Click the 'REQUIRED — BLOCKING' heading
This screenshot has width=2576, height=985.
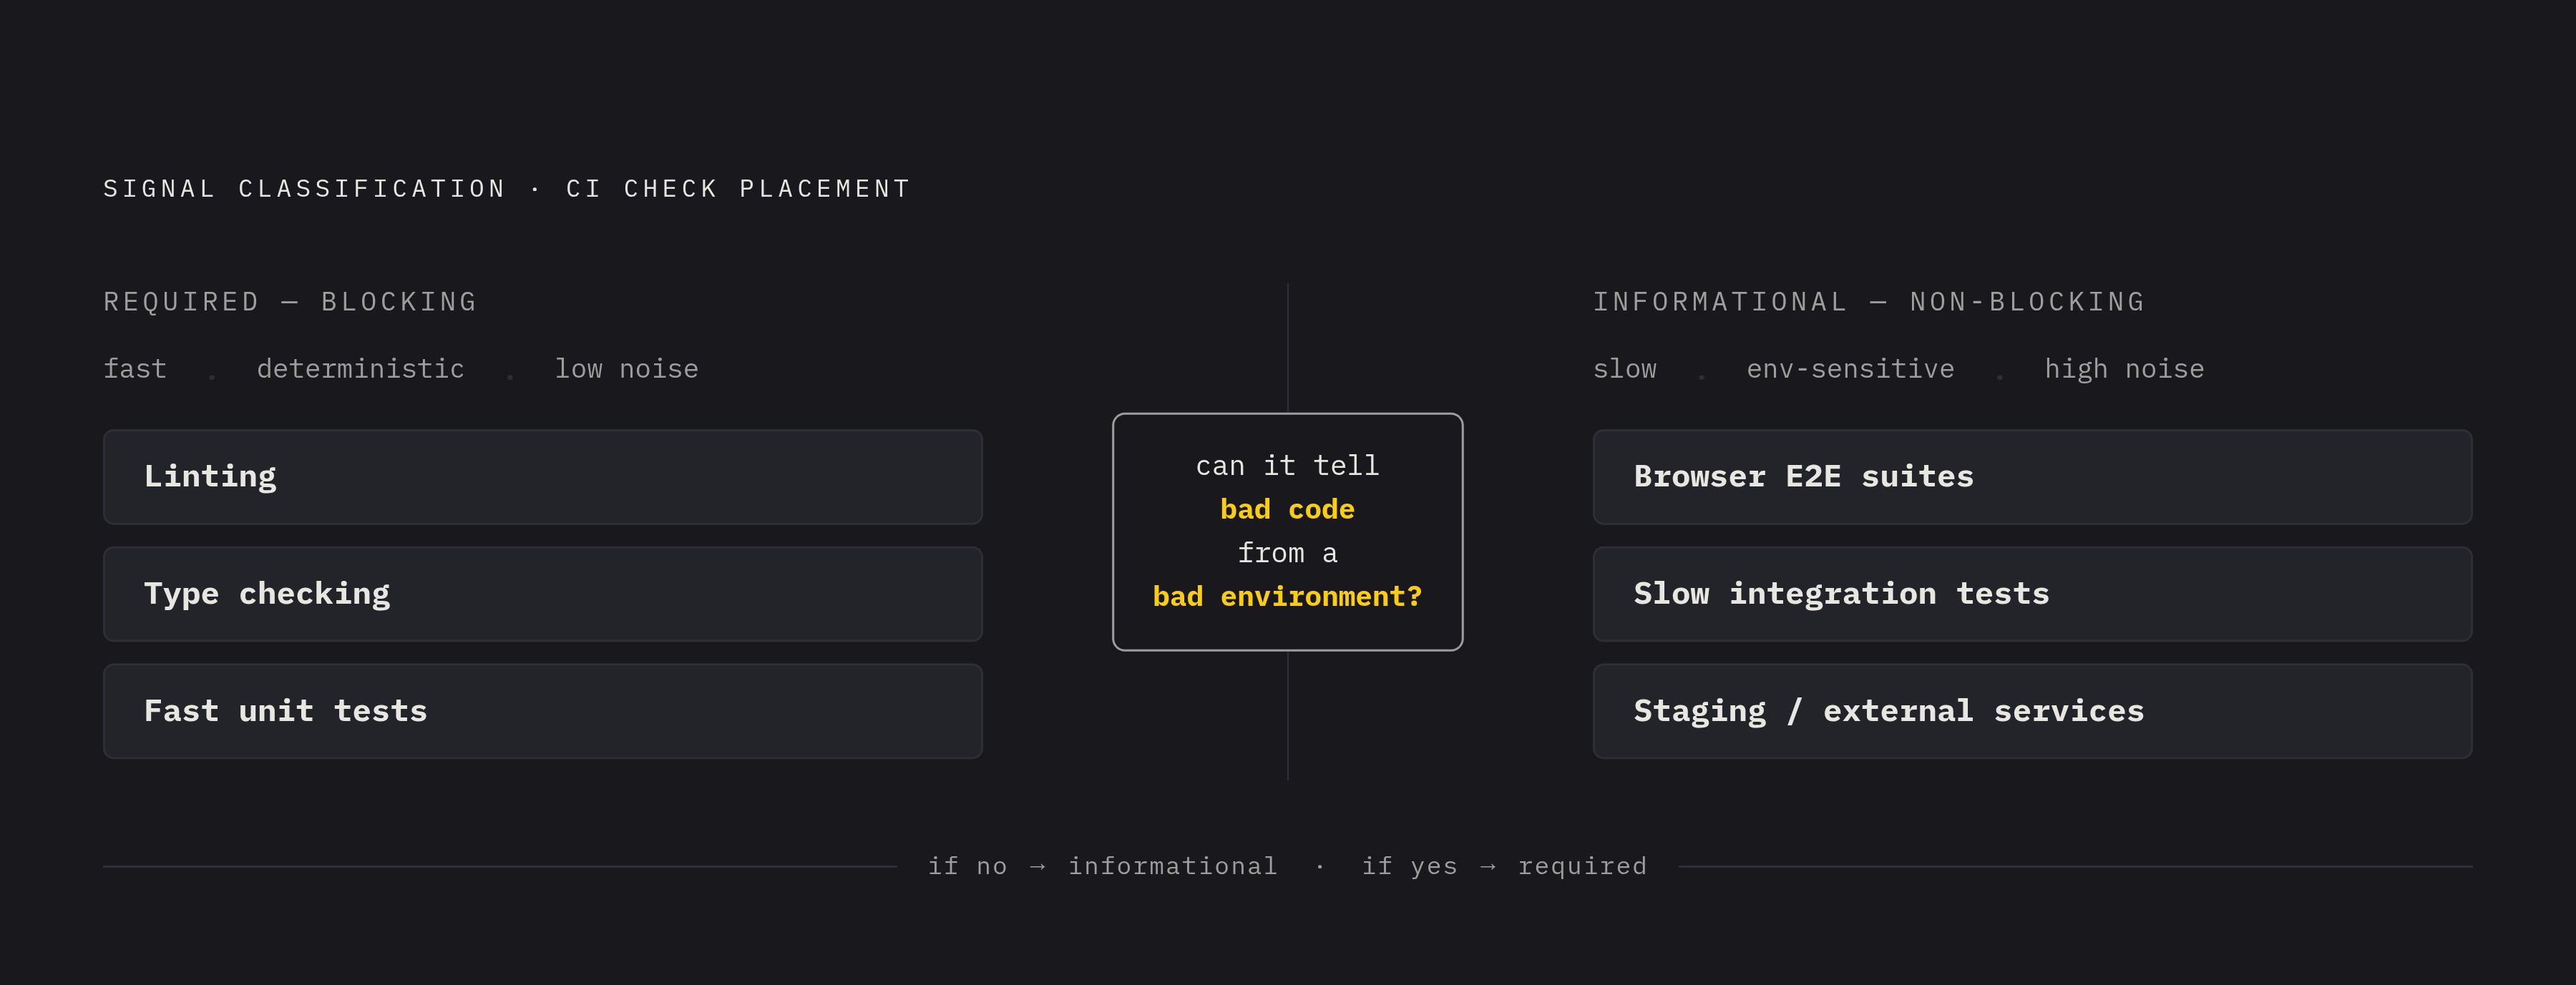(x=290, y=302)
